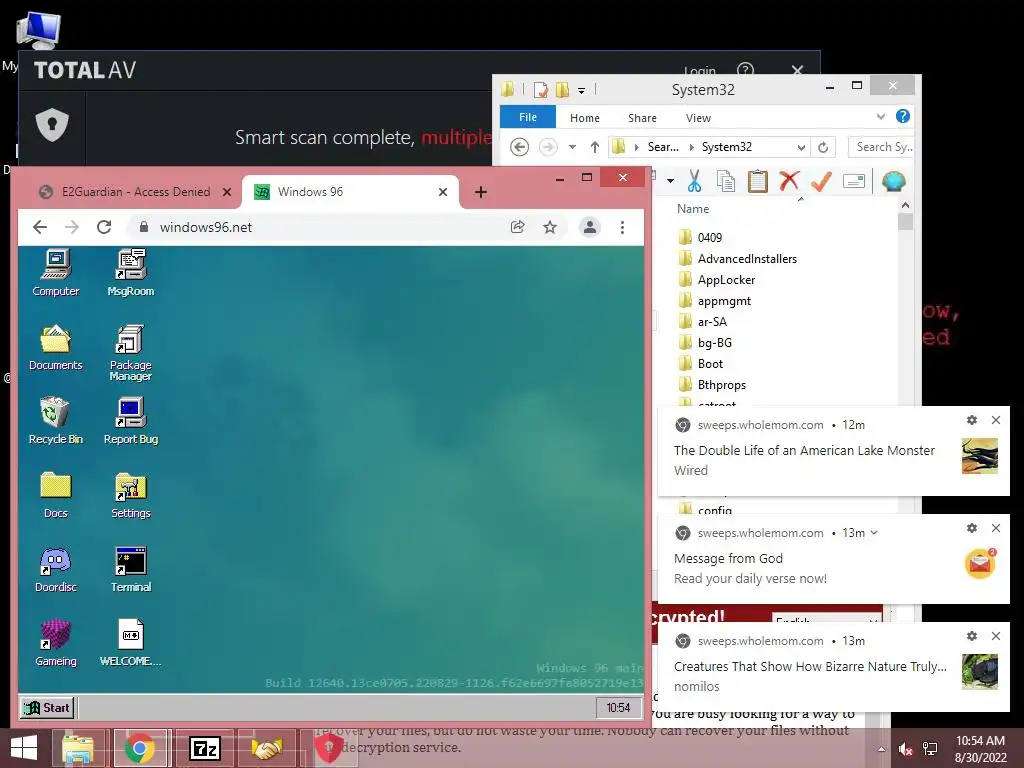1024x768 pixels.
Task: Refresh the System32 folder view
Action: (x=823, y=148)
